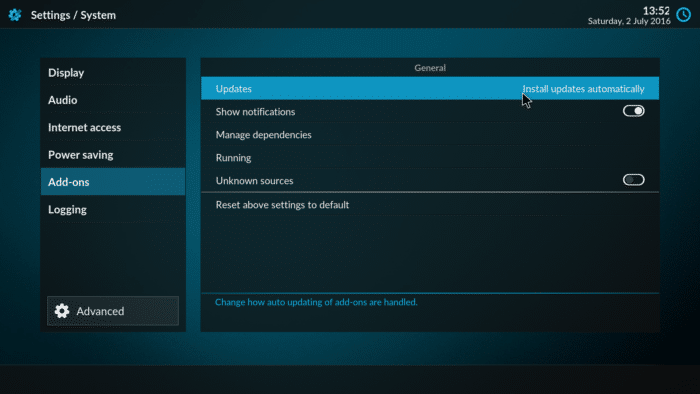Click the Settings / System breadcrumb title
The width and height of the screenshot is (700, 394).
73,15
